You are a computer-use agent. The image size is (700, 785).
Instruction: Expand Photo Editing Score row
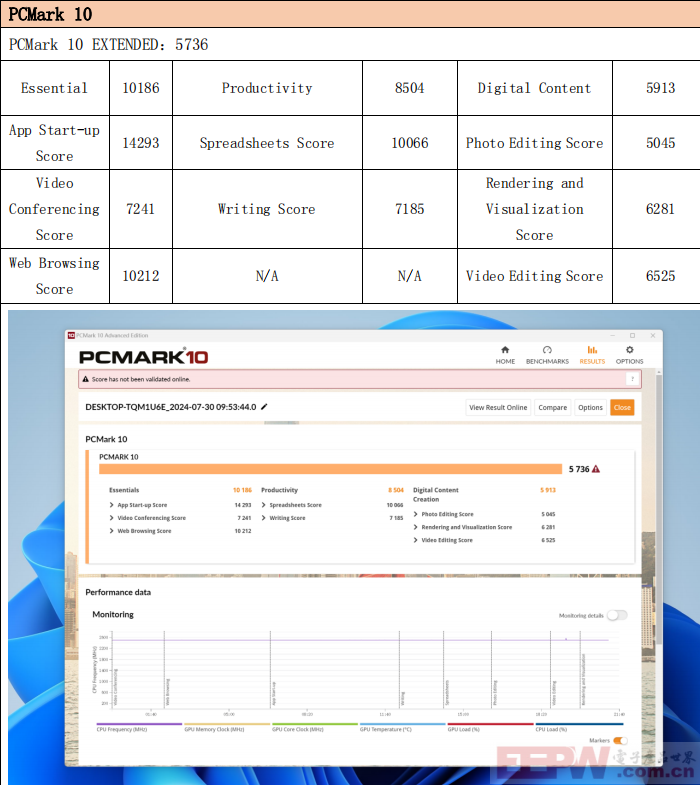[416, 514]
